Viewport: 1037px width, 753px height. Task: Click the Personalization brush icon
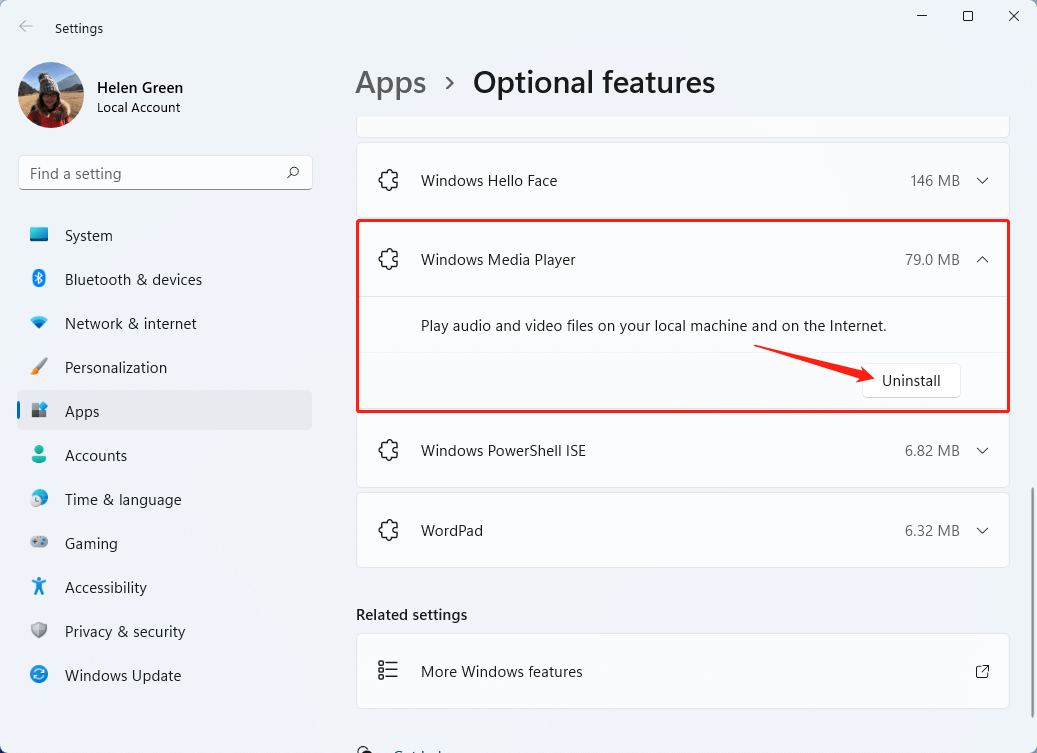click(x=39, y=366)
